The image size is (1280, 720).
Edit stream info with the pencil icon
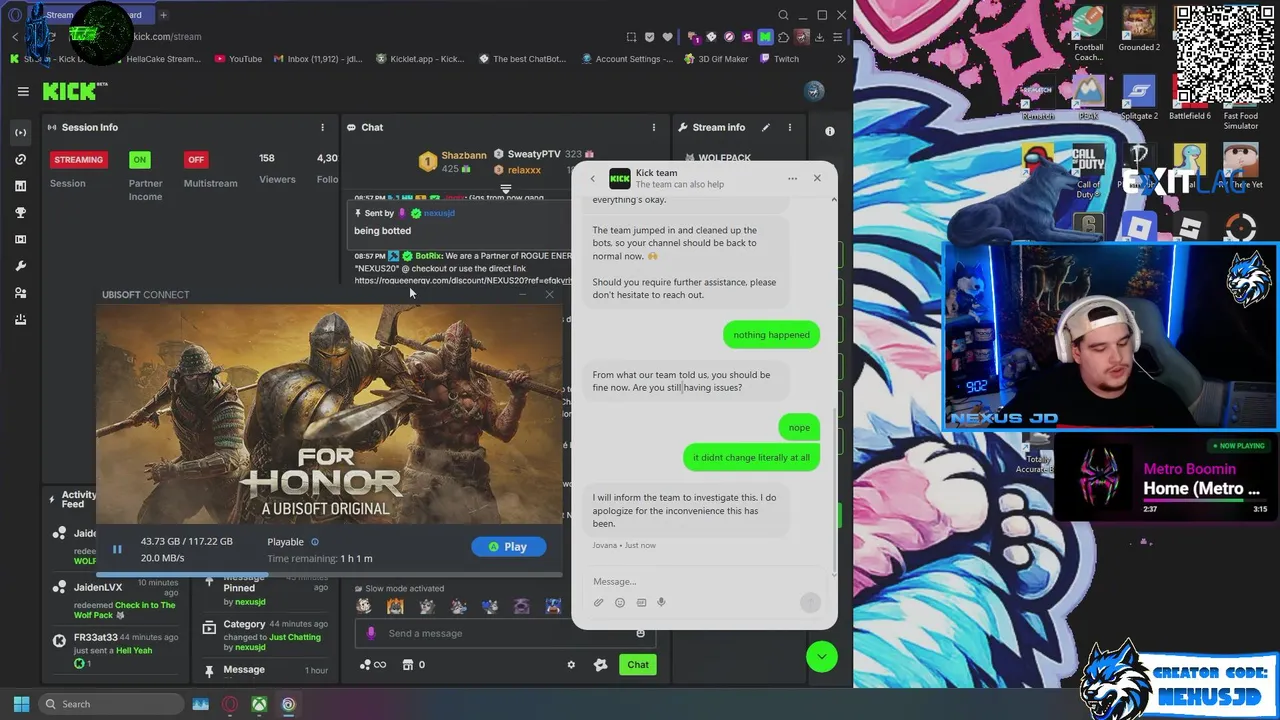click(765, 127)
